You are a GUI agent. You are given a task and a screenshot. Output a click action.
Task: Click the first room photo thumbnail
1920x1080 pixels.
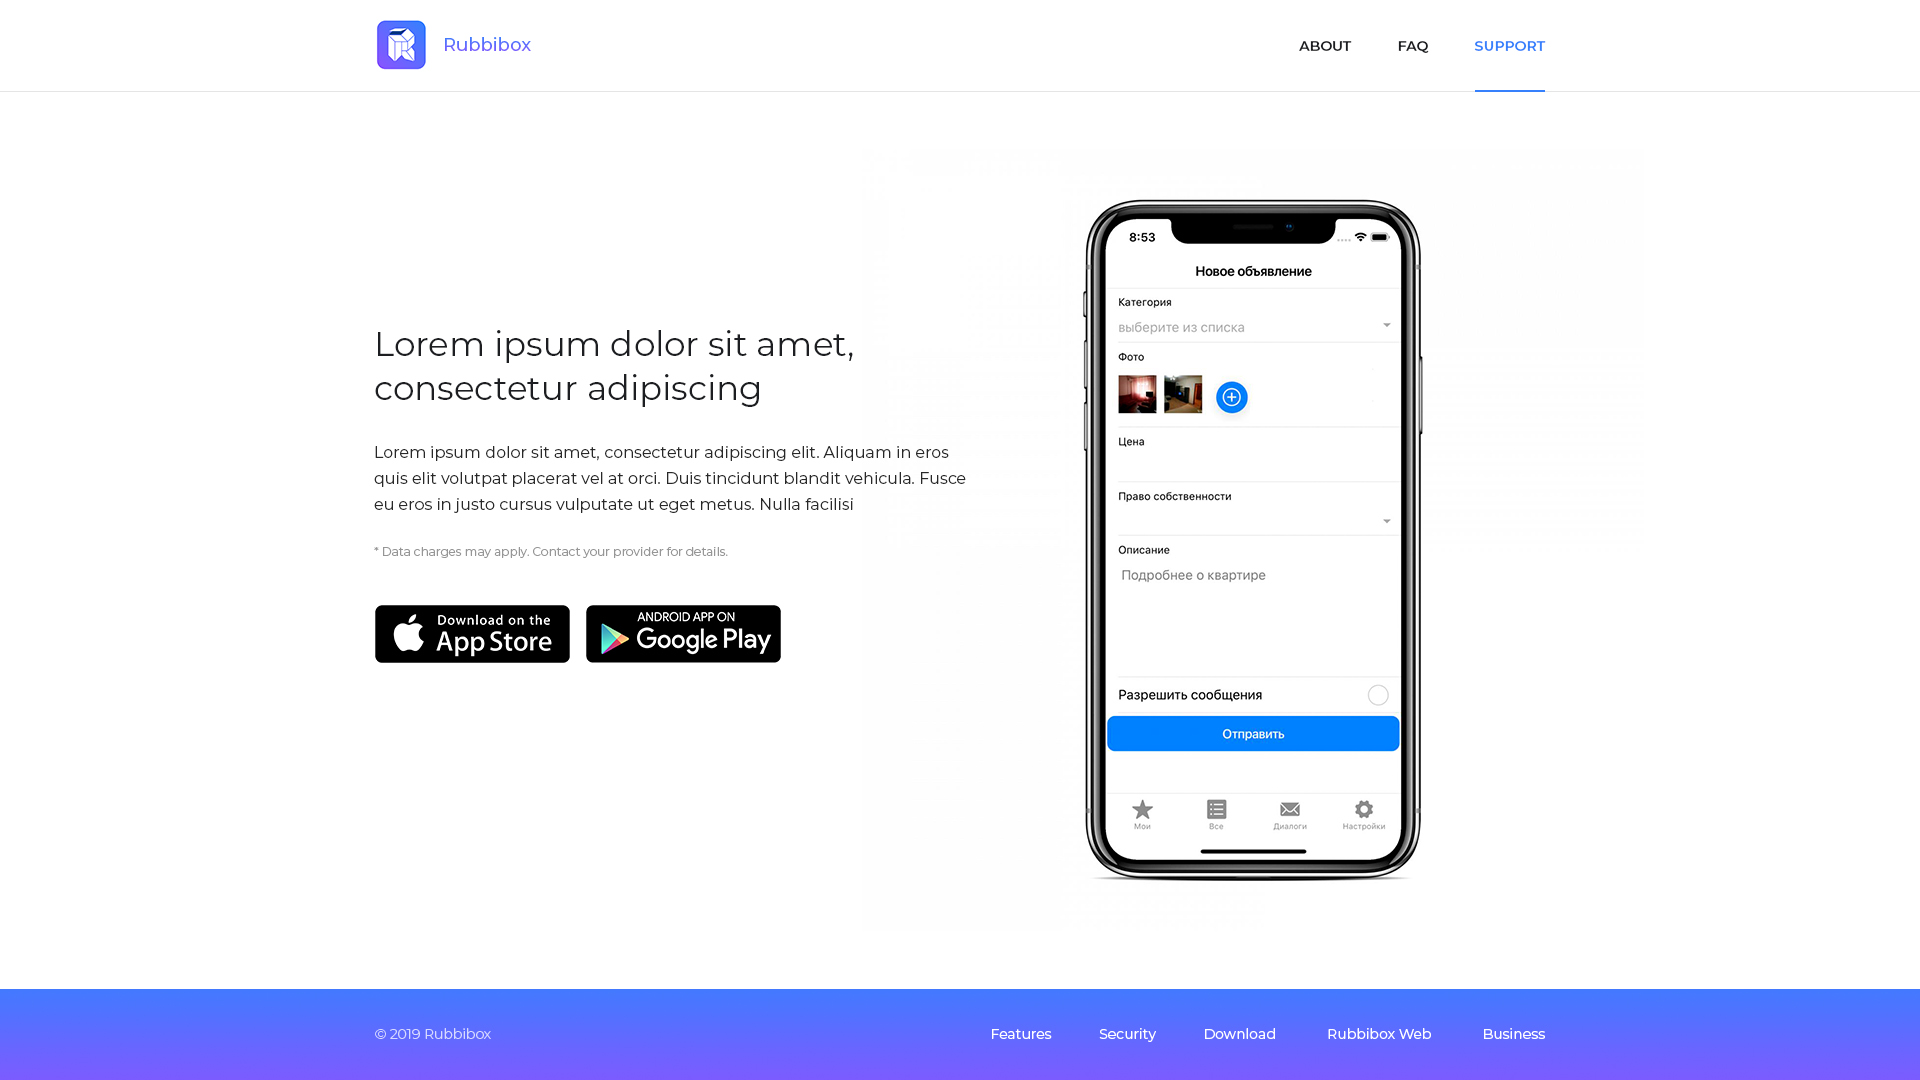(x=1137, y=394)
